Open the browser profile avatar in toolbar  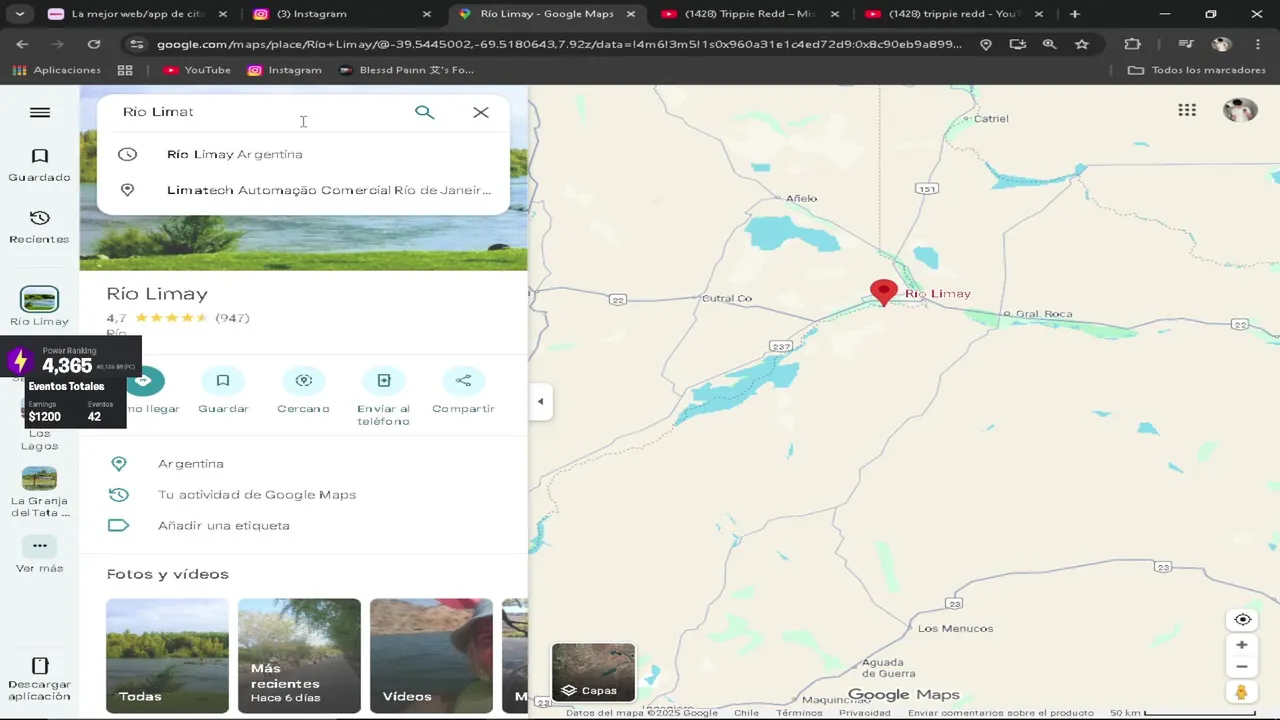pos(1221,44)
